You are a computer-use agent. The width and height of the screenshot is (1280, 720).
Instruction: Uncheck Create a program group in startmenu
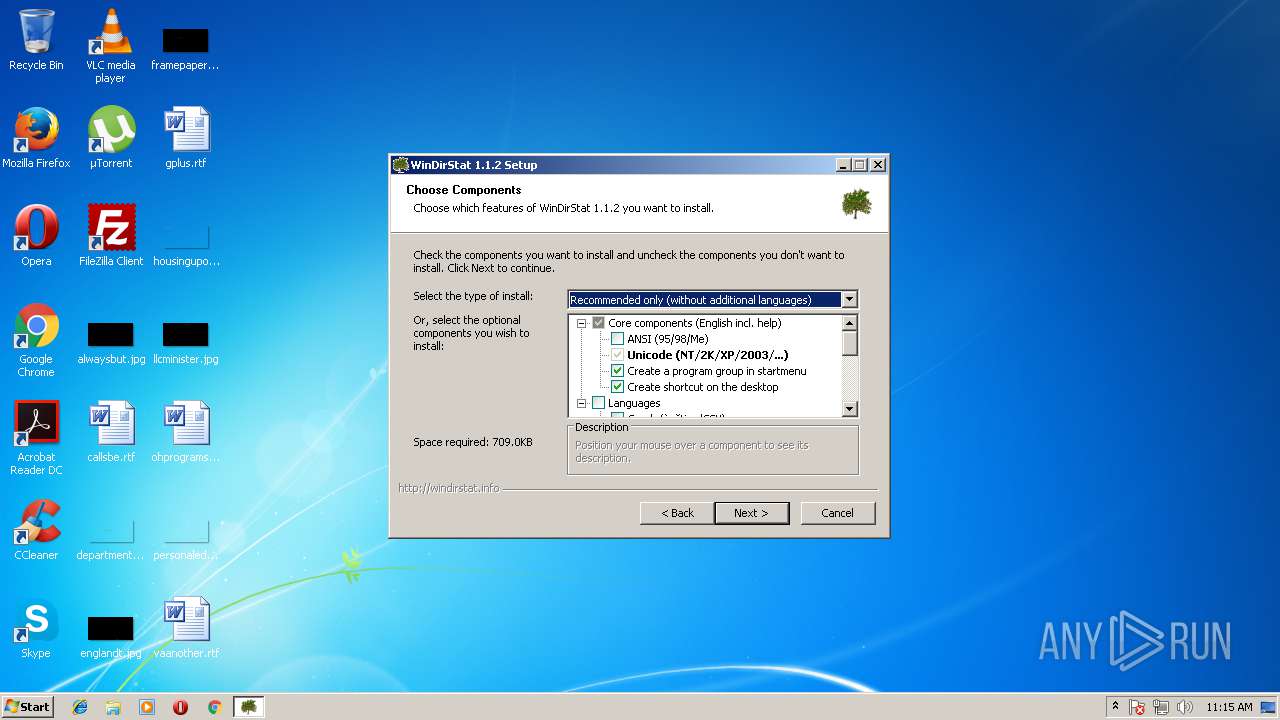(617, 371)
